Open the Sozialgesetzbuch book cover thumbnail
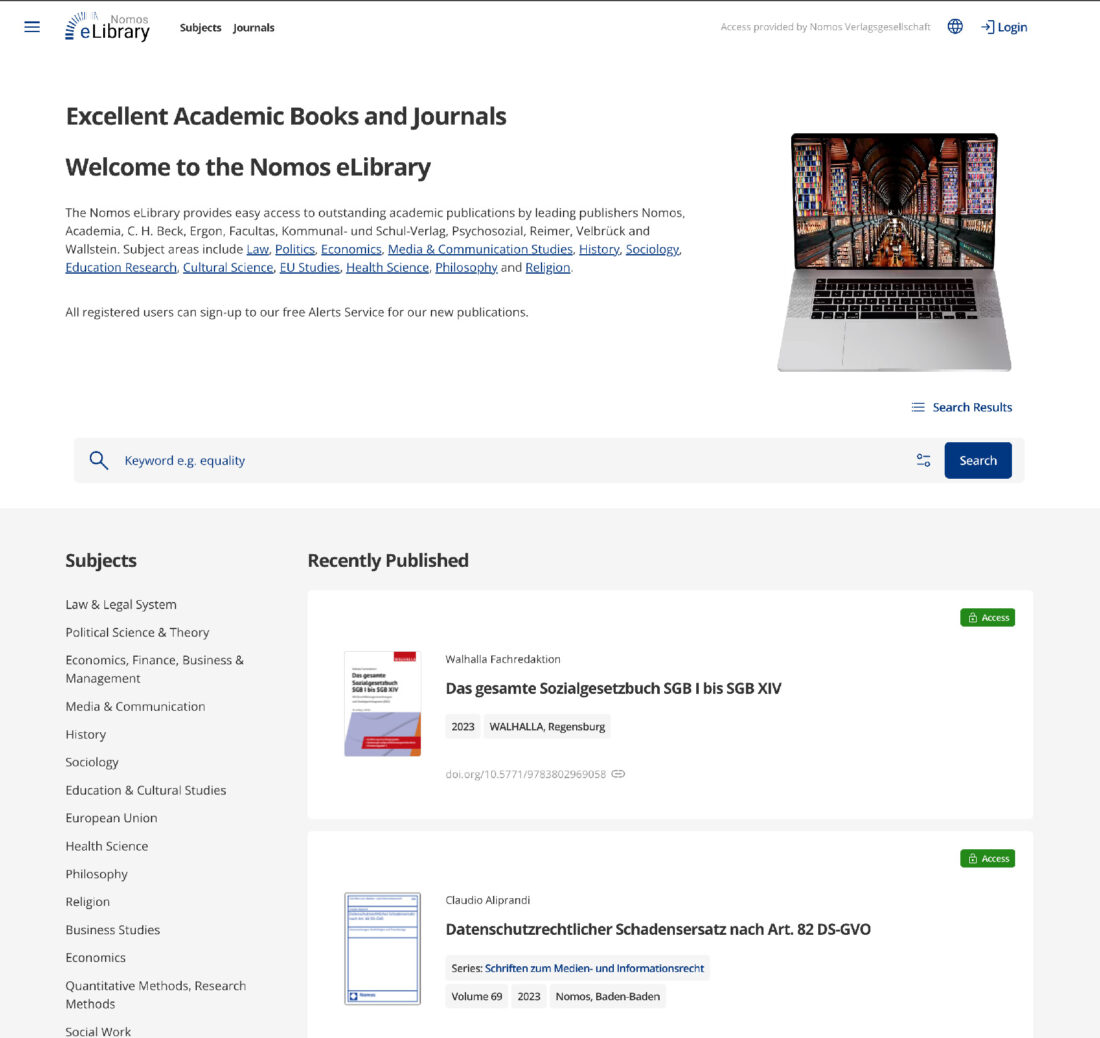Image resolution: width=1100 pixels, height=1038 pixels. [x=382, y=703]
